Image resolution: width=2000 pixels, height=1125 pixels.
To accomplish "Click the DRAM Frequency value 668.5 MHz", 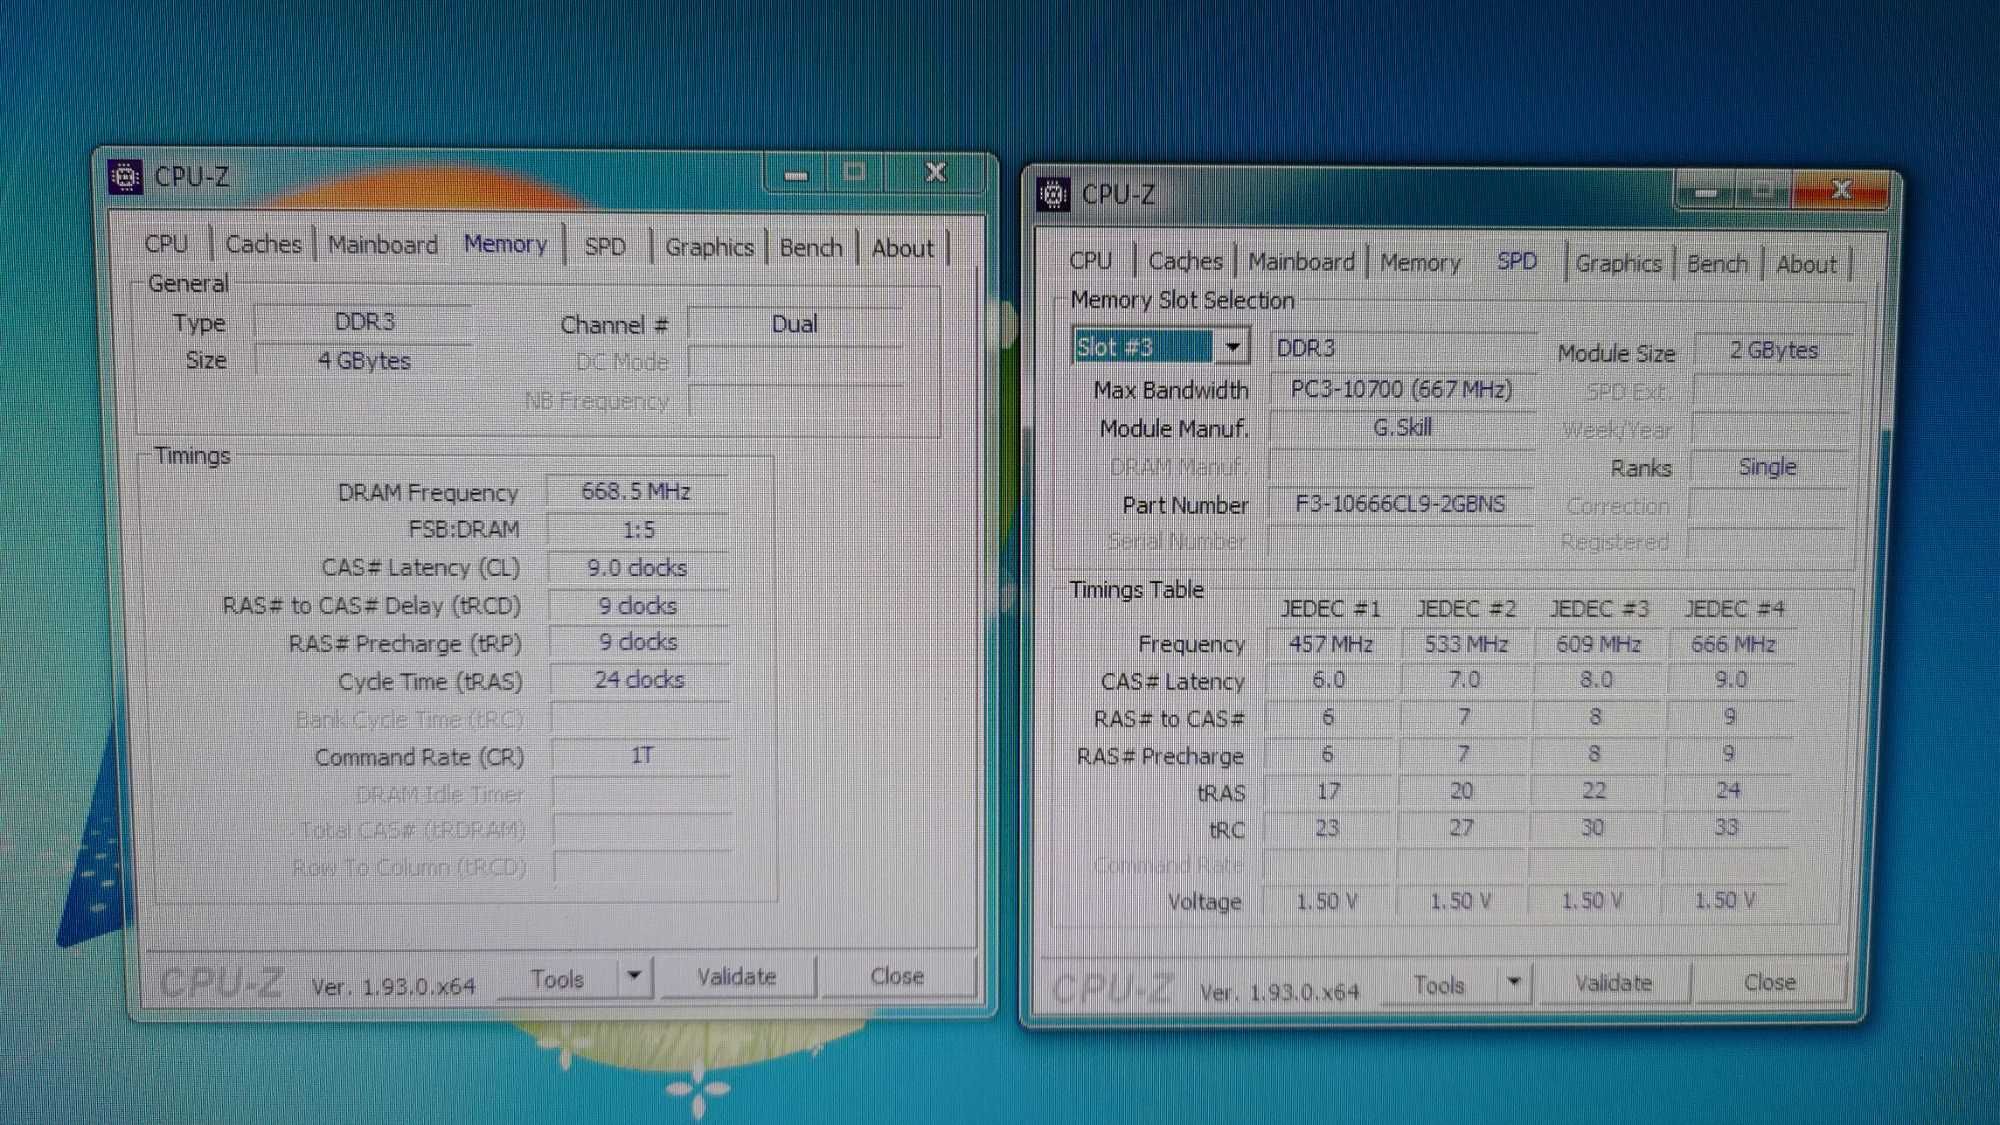I will point(636,492).
